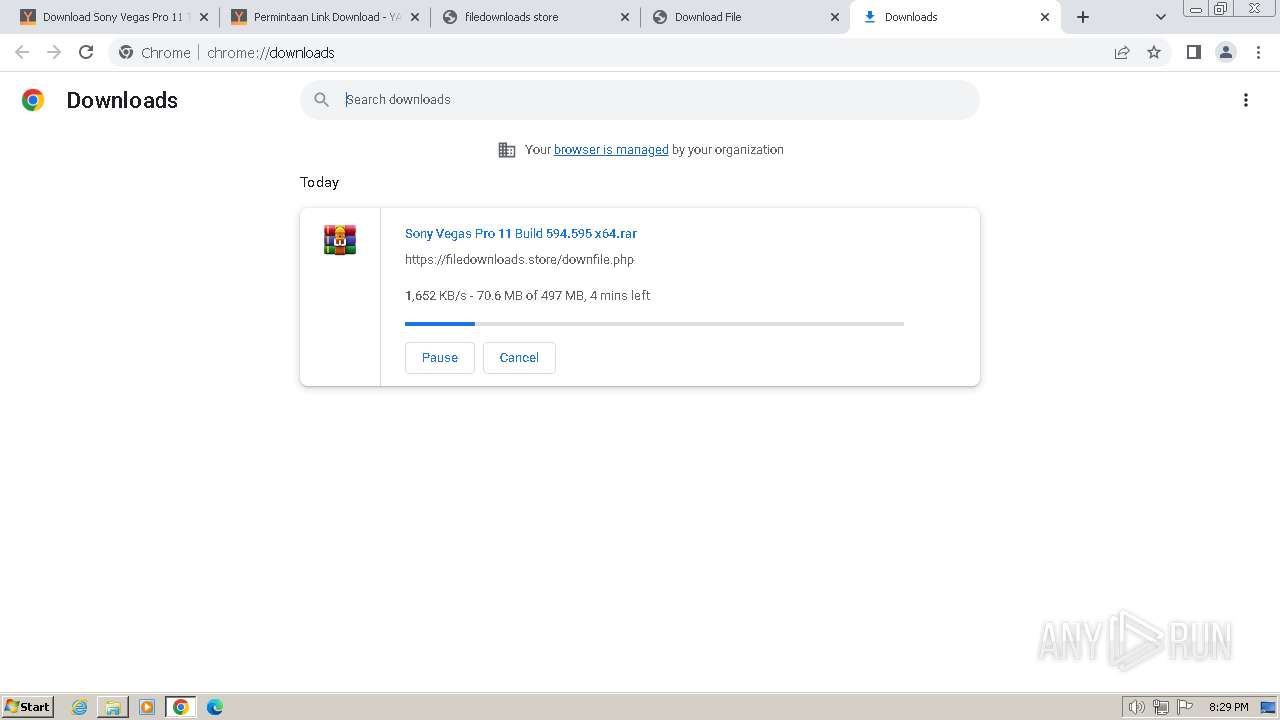Image resolution: width=1280 pixels, height=720 pixels.
Task: Switch to filedownloads store tab
Action: point(535,17)
